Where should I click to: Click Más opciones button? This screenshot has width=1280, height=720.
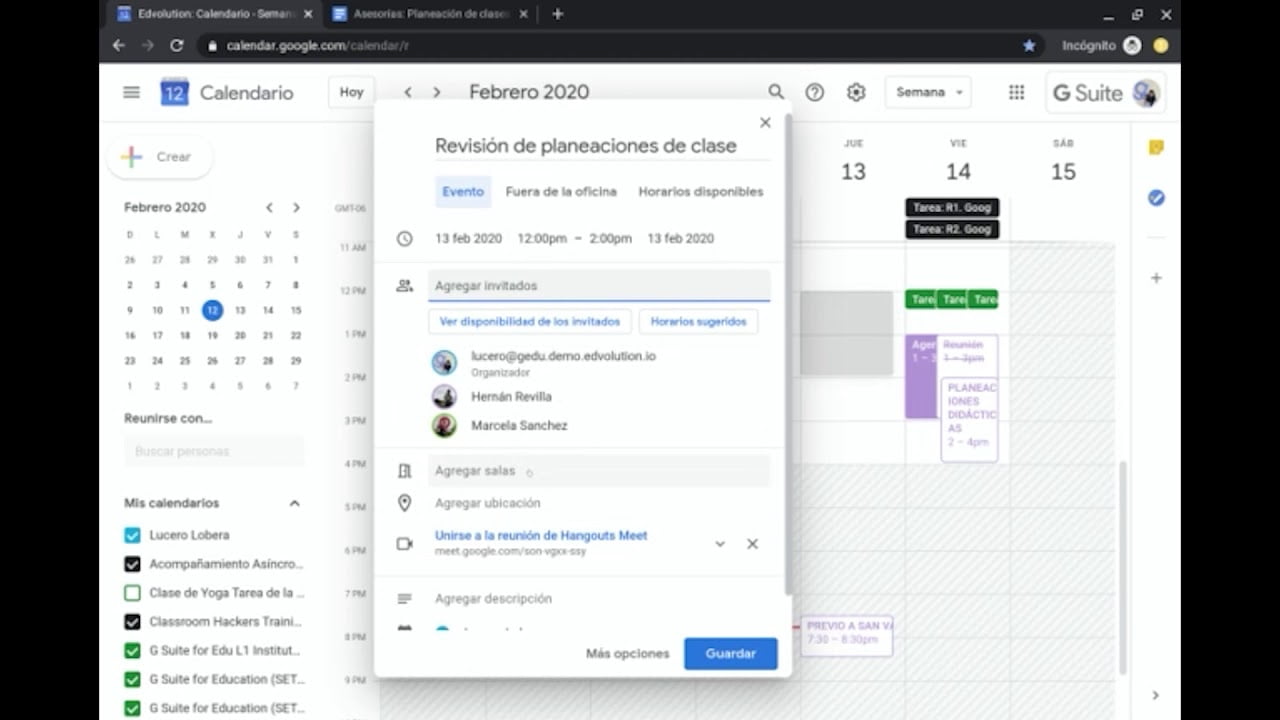tap(628, 653)
